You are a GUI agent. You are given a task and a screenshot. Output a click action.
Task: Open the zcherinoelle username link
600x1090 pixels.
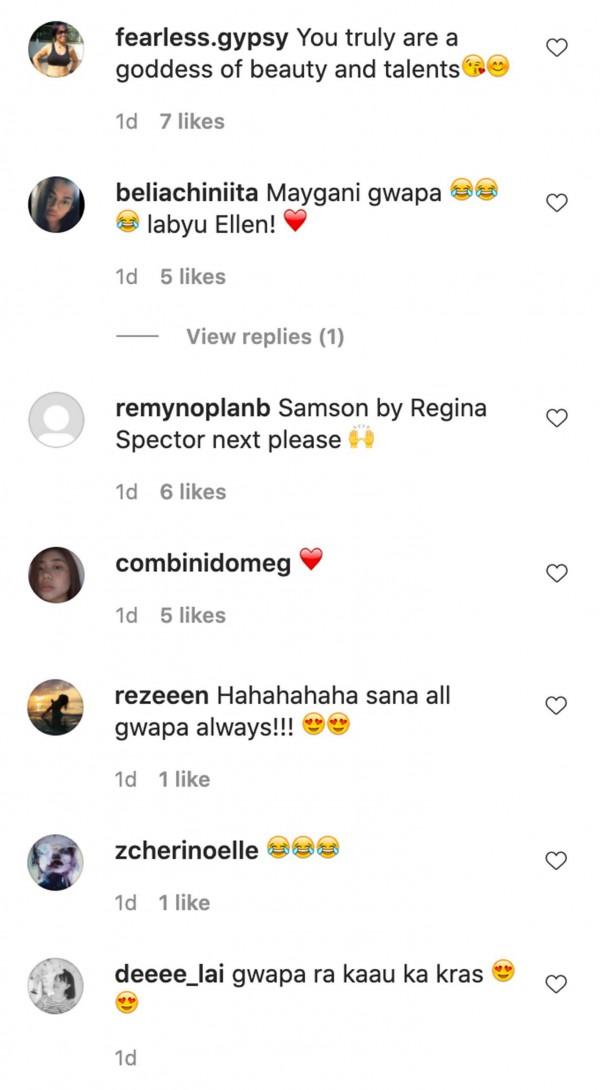[x=187, y=850]
